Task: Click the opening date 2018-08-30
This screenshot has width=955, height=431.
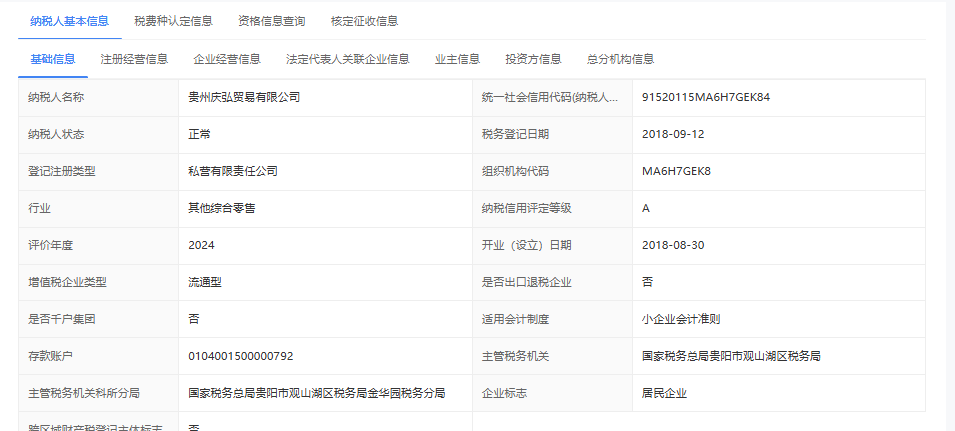Action: (x=675, y=245)
